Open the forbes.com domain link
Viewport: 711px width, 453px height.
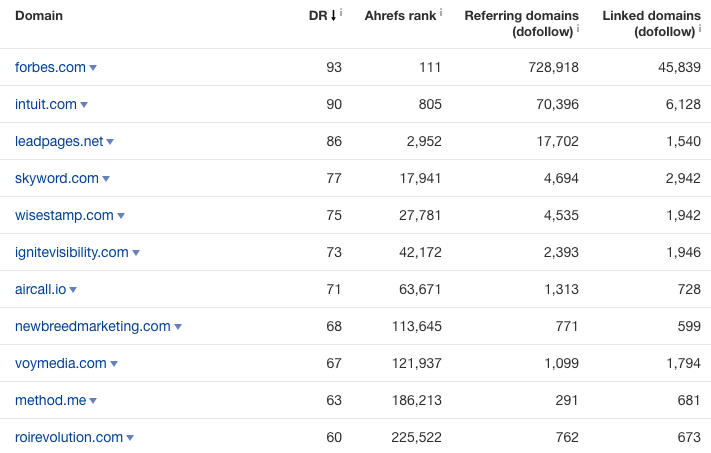(50, 67)
